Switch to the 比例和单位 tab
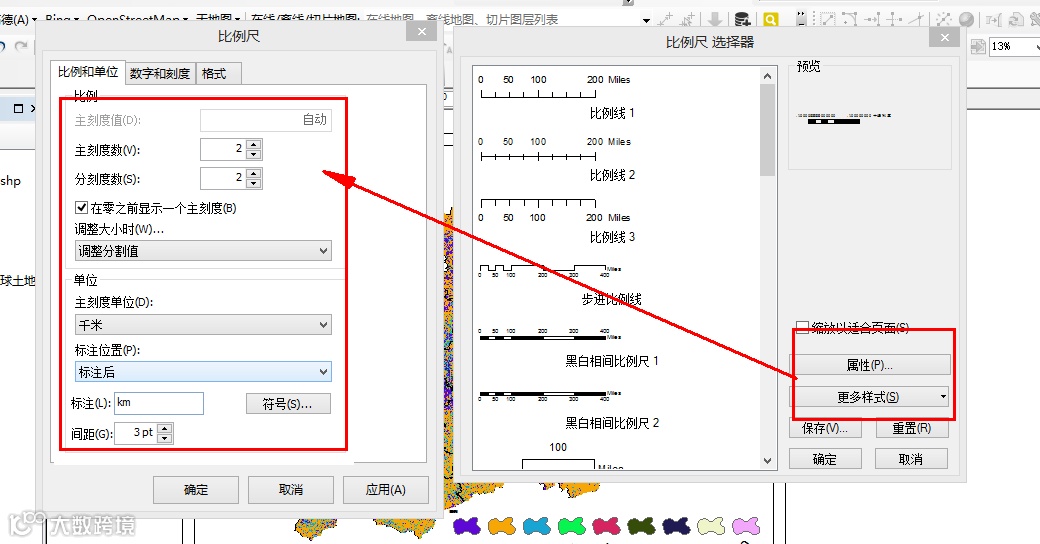Screen dimensions: 1040x544 [x=88, y=72]
